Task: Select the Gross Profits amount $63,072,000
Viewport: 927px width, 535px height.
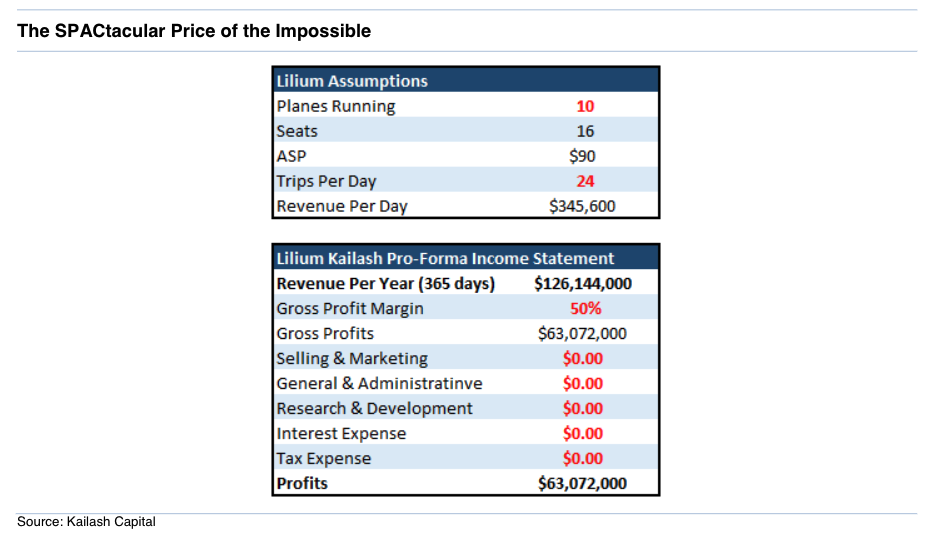Action: pos(582,333)
